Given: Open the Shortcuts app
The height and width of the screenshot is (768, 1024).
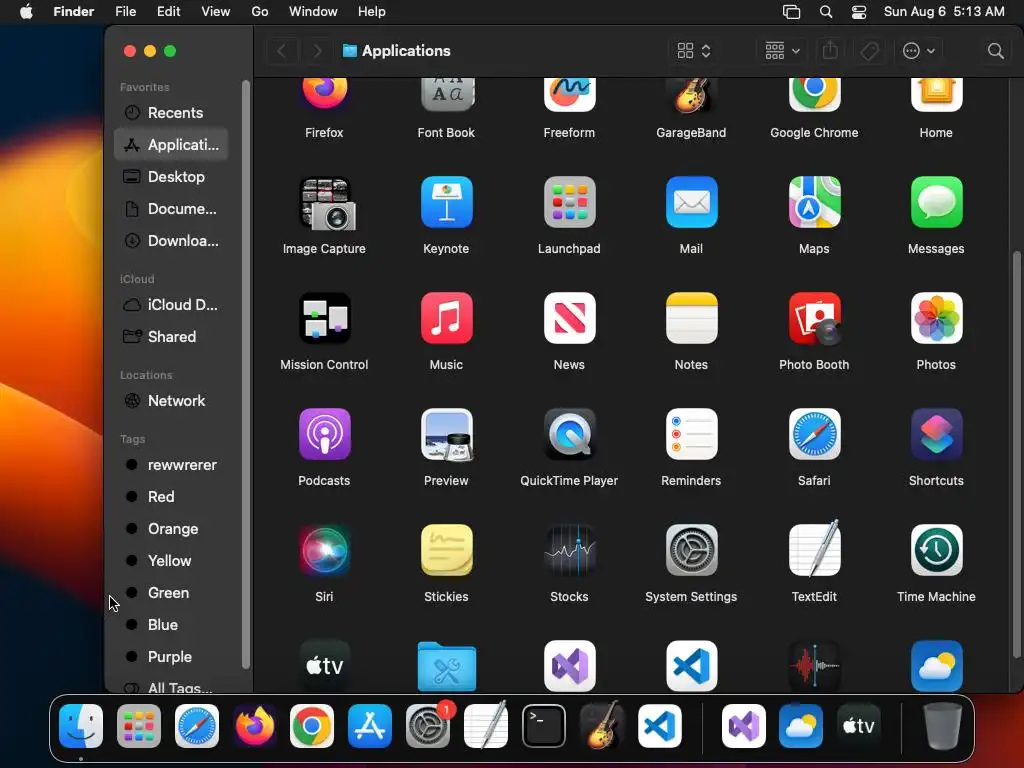Looking at the screenshot, I should tap(936, 434).
